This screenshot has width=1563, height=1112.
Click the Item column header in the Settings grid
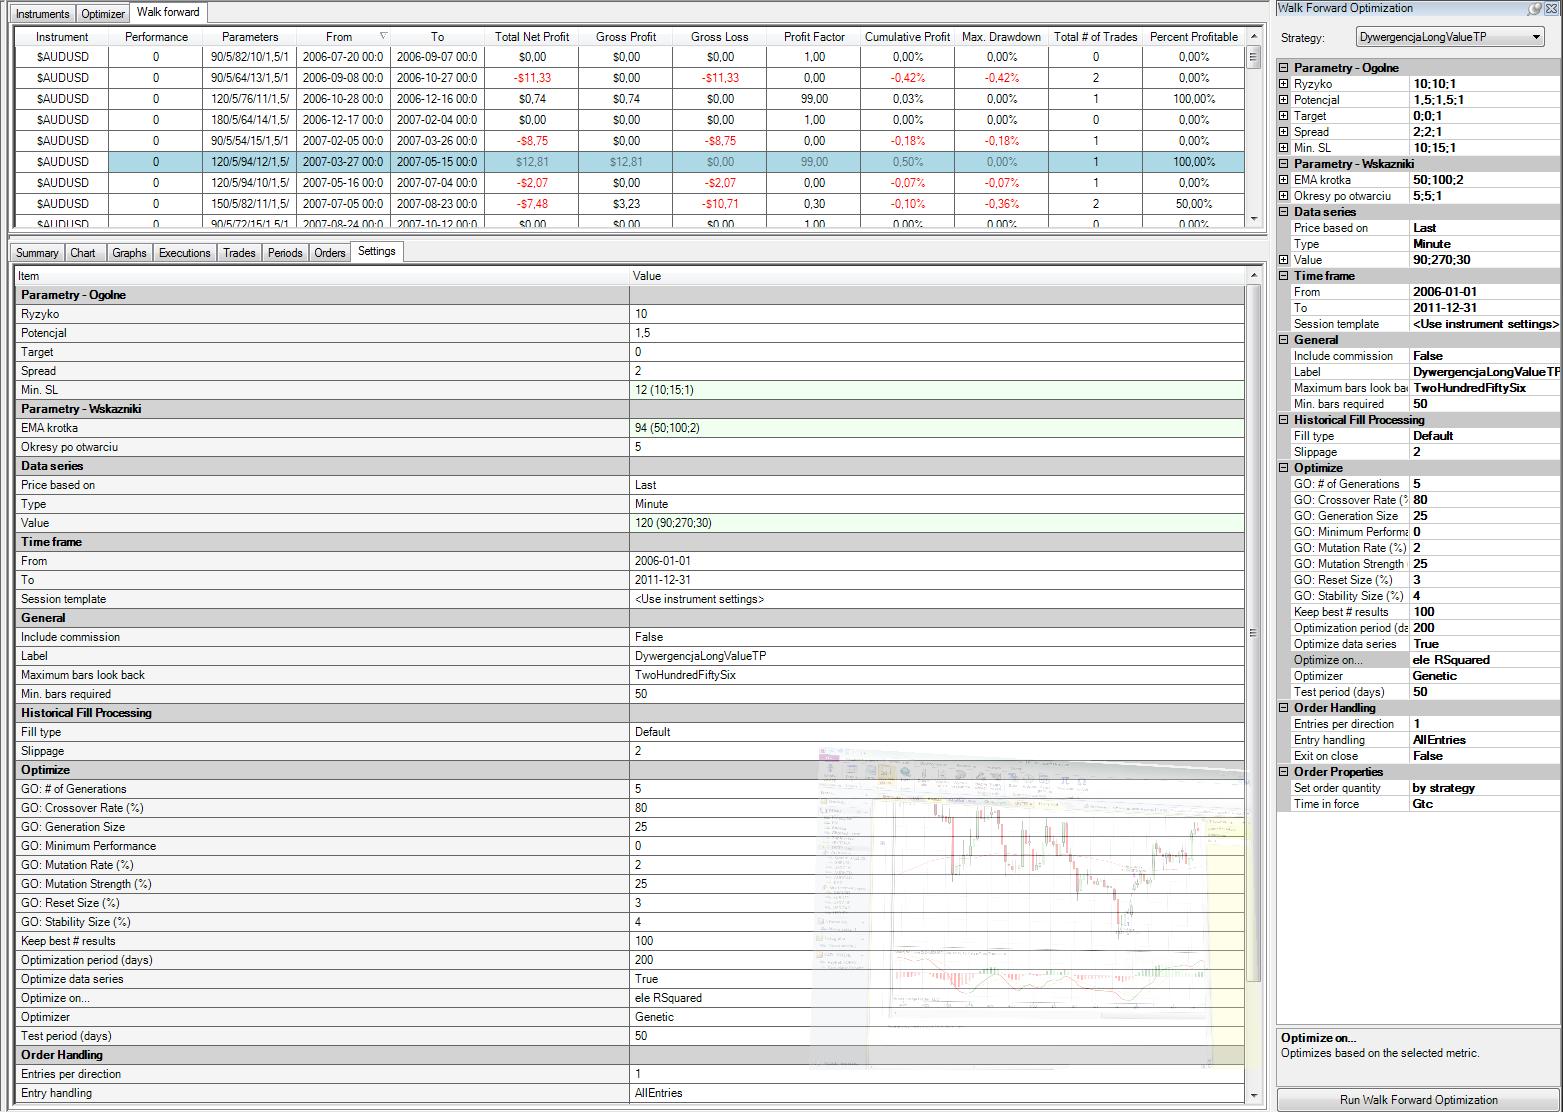(x=322, y=276)
